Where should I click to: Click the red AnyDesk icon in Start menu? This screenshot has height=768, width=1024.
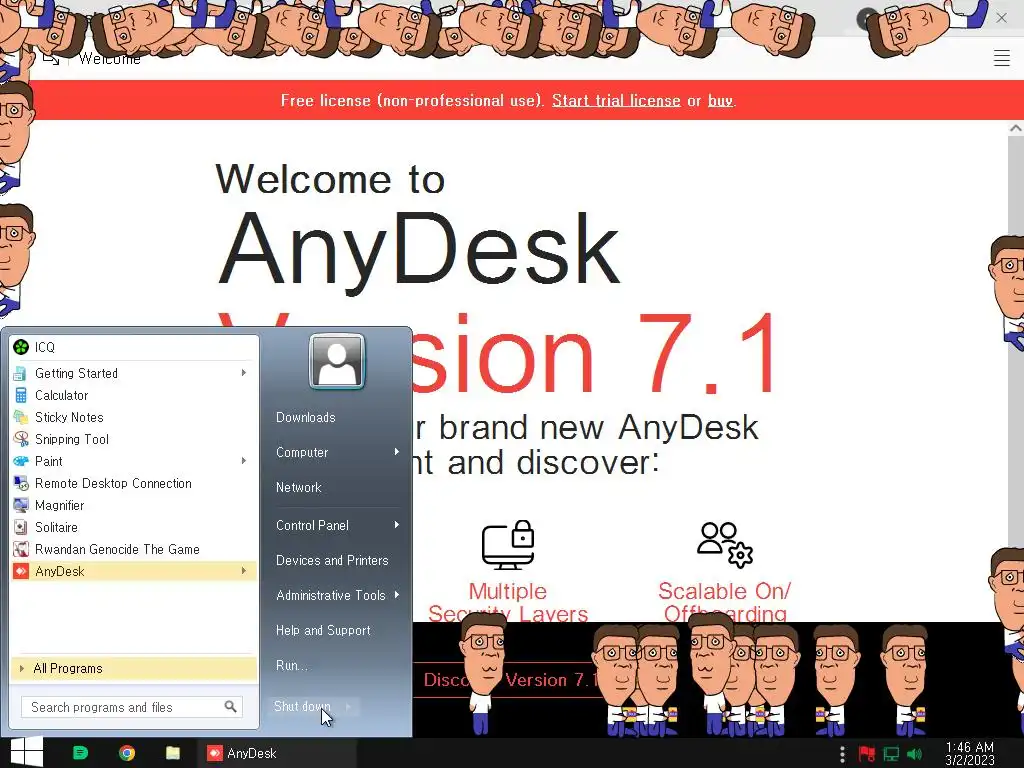pyautogui.click(x=21, y=571)
